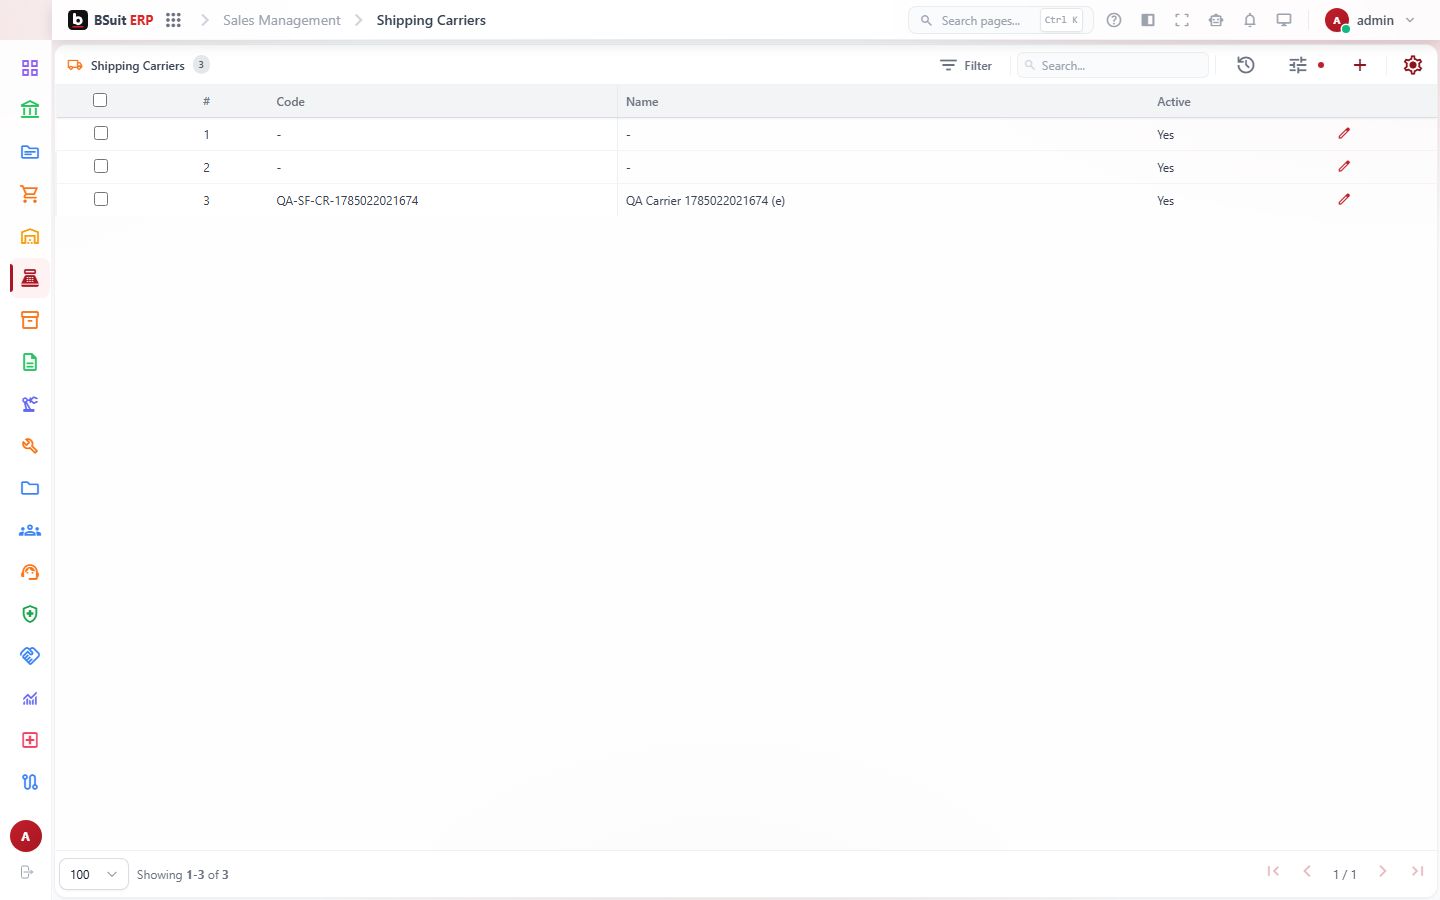Edit row 2 using its pencil icon
This screenshot has height=900, width=1440.
click(1344, 166)
